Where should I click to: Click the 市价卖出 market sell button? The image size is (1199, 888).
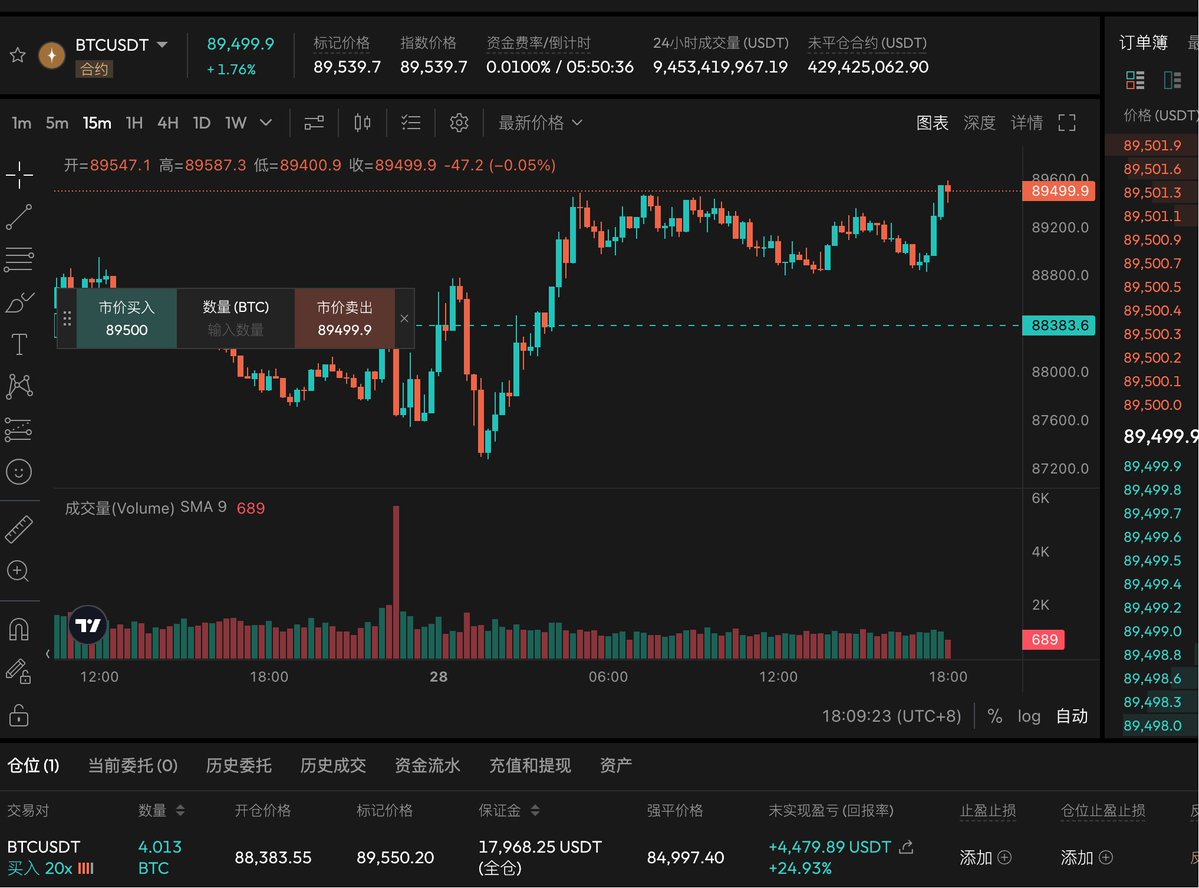point(344,319)
